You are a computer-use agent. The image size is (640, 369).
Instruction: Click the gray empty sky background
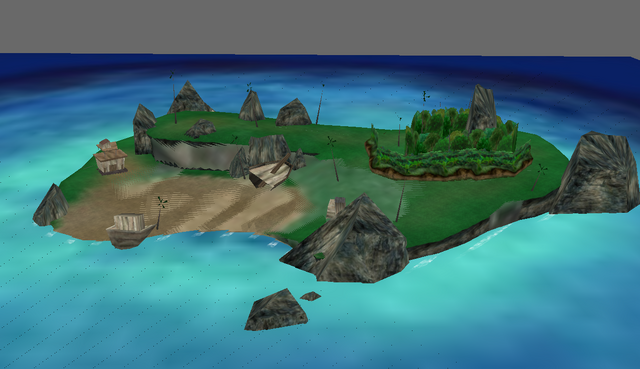[x=320, y=27]
